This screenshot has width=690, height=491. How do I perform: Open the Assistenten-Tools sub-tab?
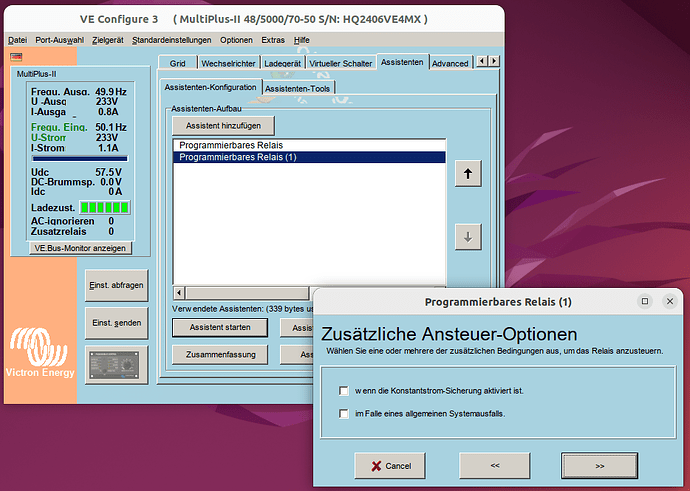coord(297,88)
